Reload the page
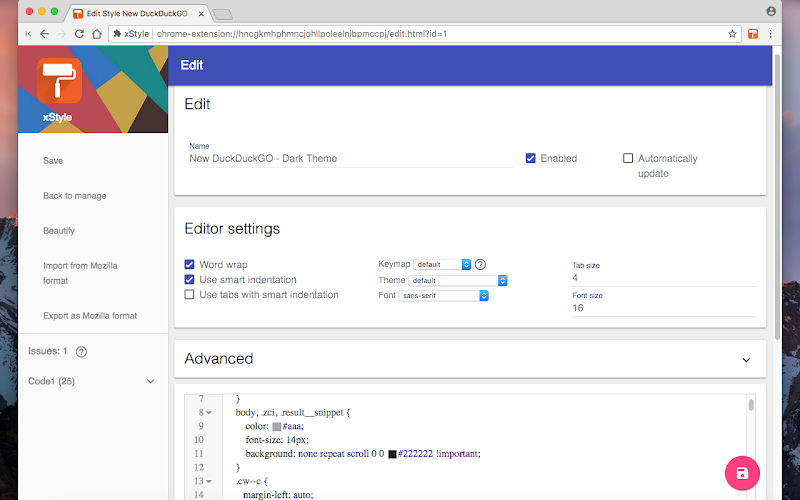The height and width of the screenshot is (500, 800). [79, 34]
